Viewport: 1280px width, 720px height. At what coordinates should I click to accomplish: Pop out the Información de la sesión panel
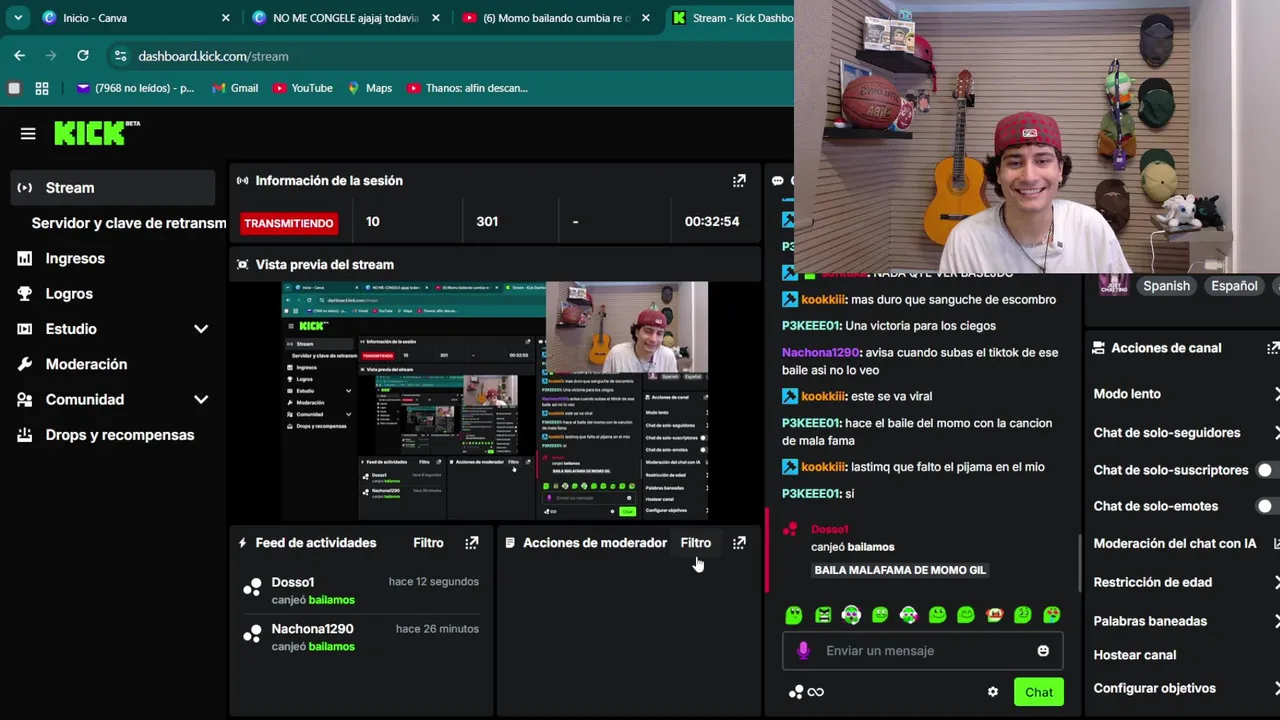coord(739,181)
